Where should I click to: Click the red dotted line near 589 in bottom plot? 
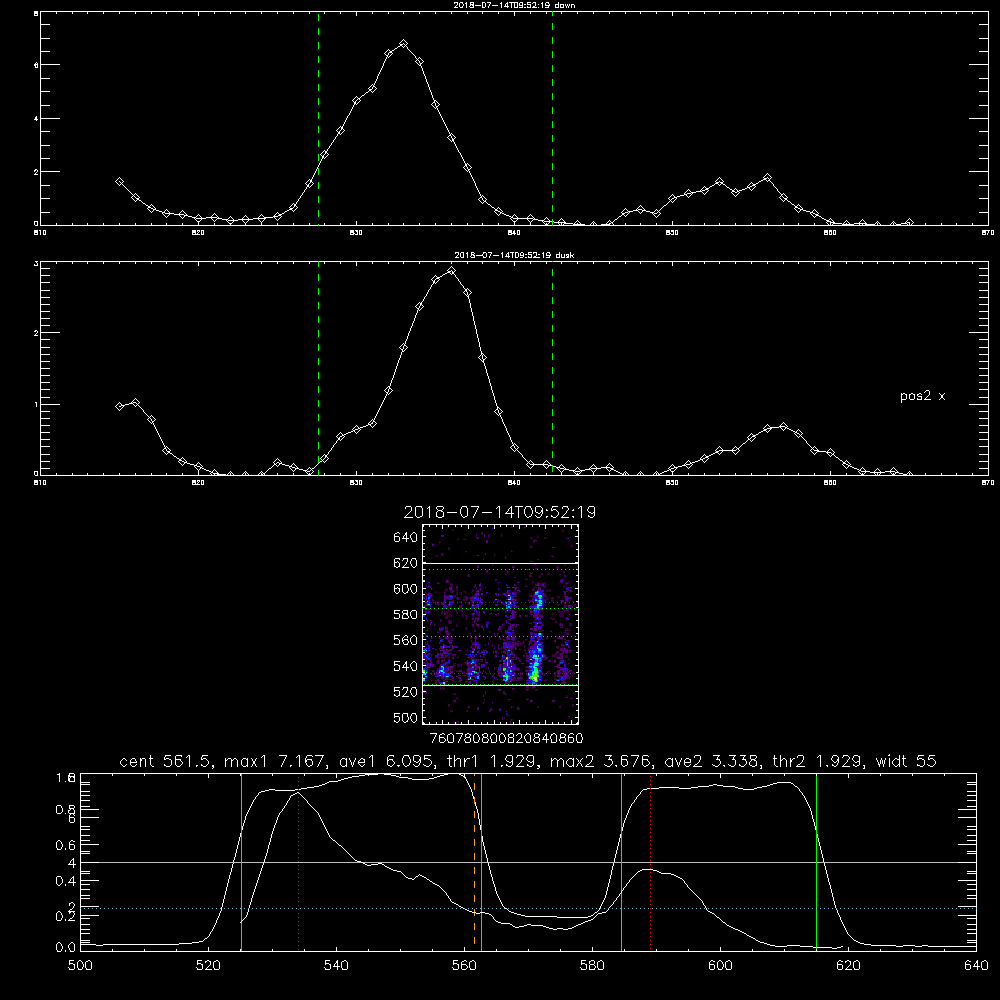[651, 861]
